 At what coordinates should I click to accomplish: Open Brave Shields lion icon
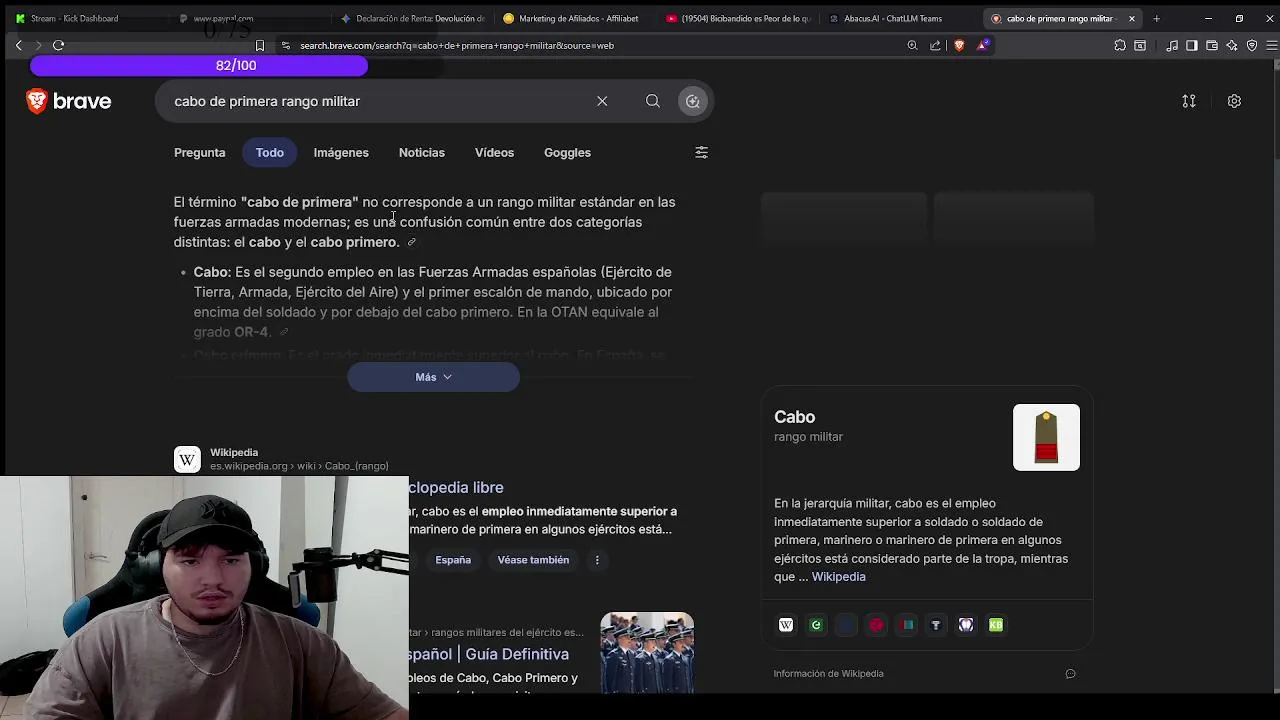tap(959, 45)
